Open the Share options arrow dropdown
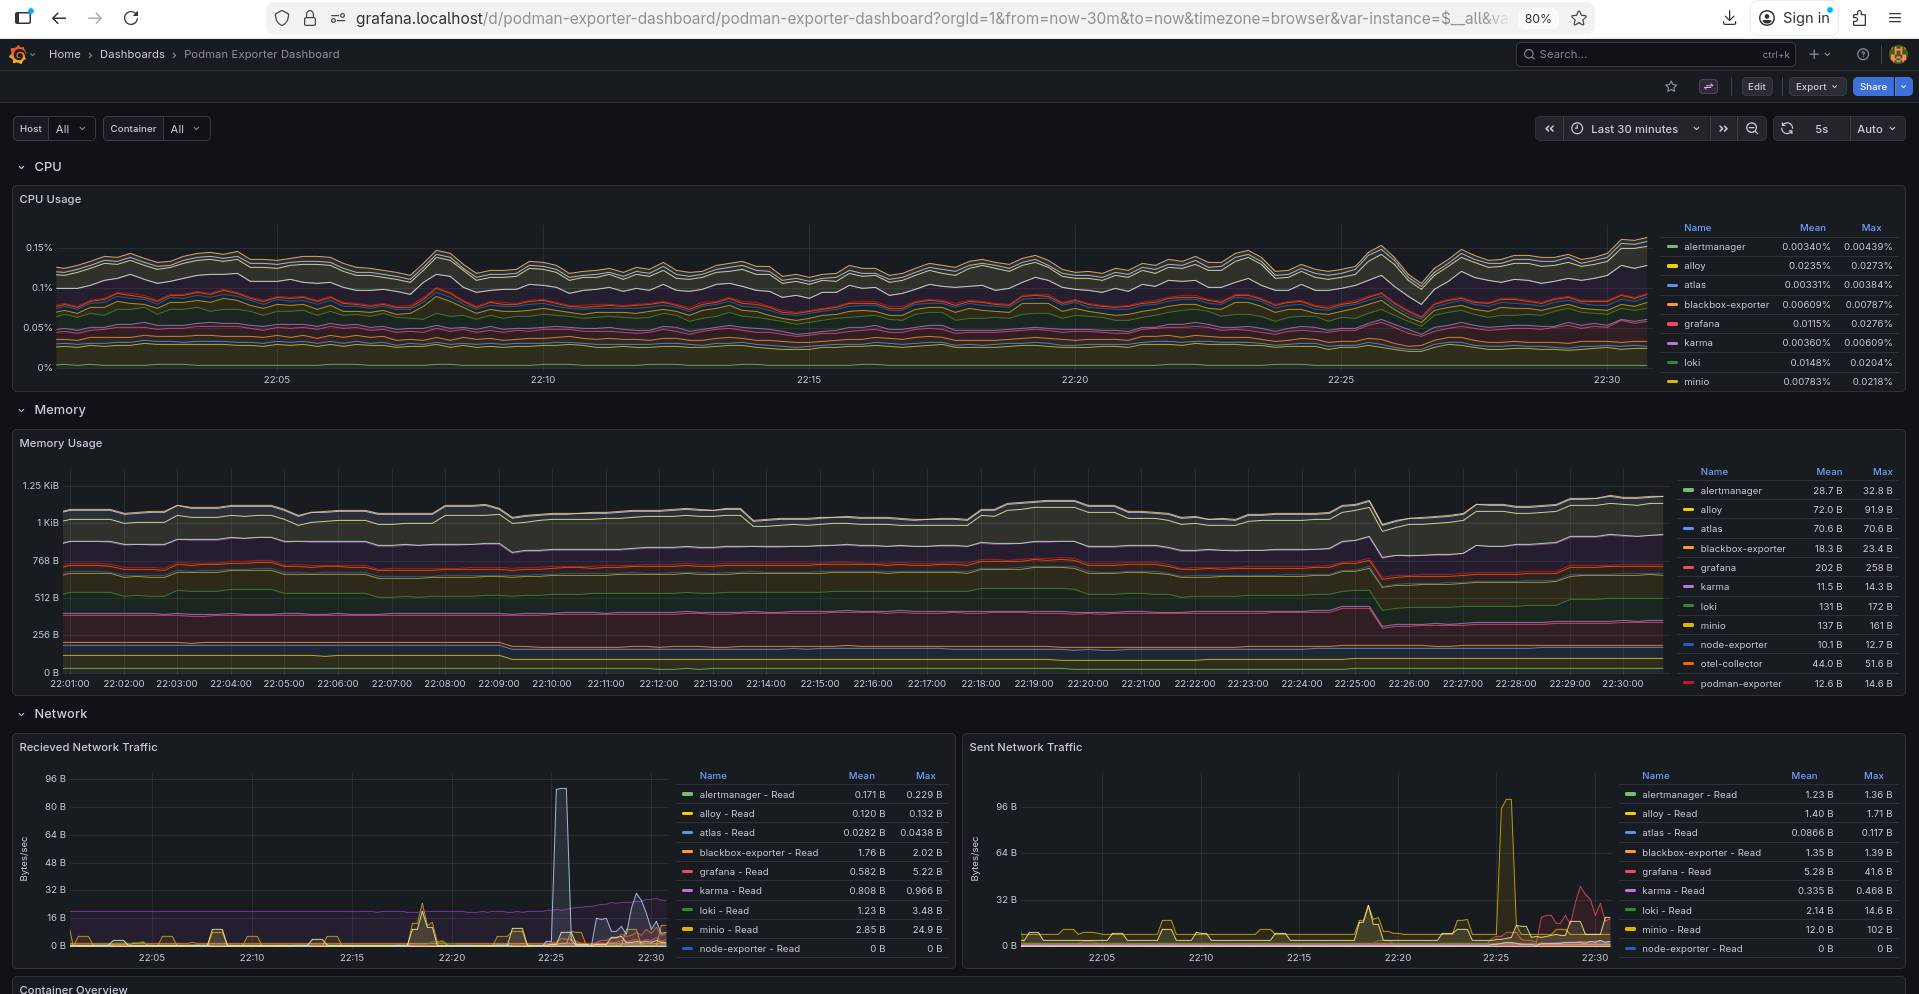The width and height of the screenshot is (1919, 994). (x=1904, y=87)
